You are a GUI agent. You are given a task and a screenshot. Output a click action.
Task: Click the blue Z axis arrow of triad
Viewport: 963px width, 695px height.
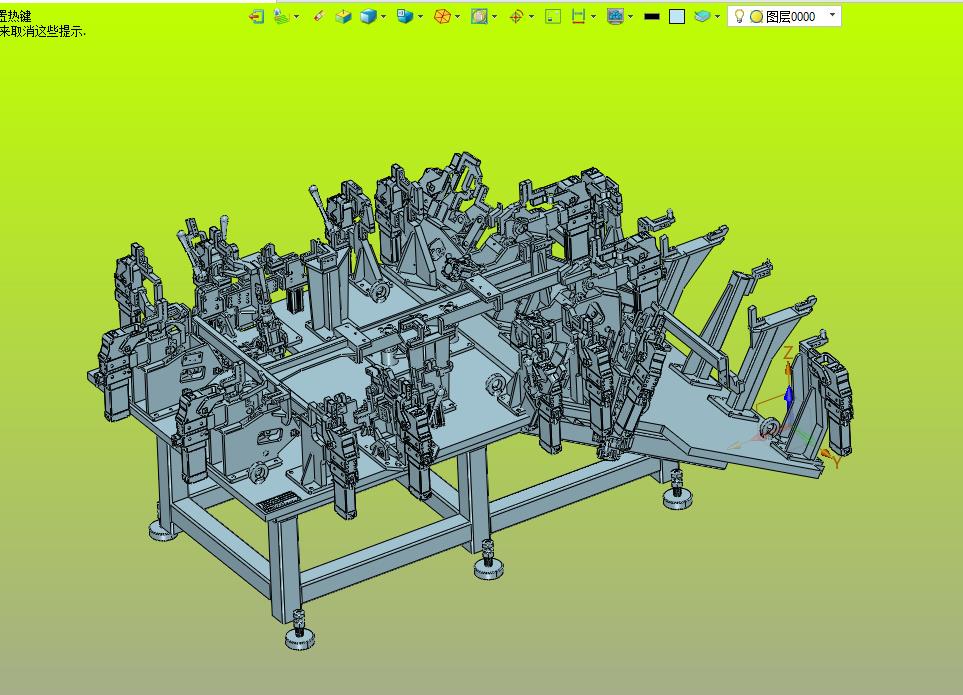[789, 393]
